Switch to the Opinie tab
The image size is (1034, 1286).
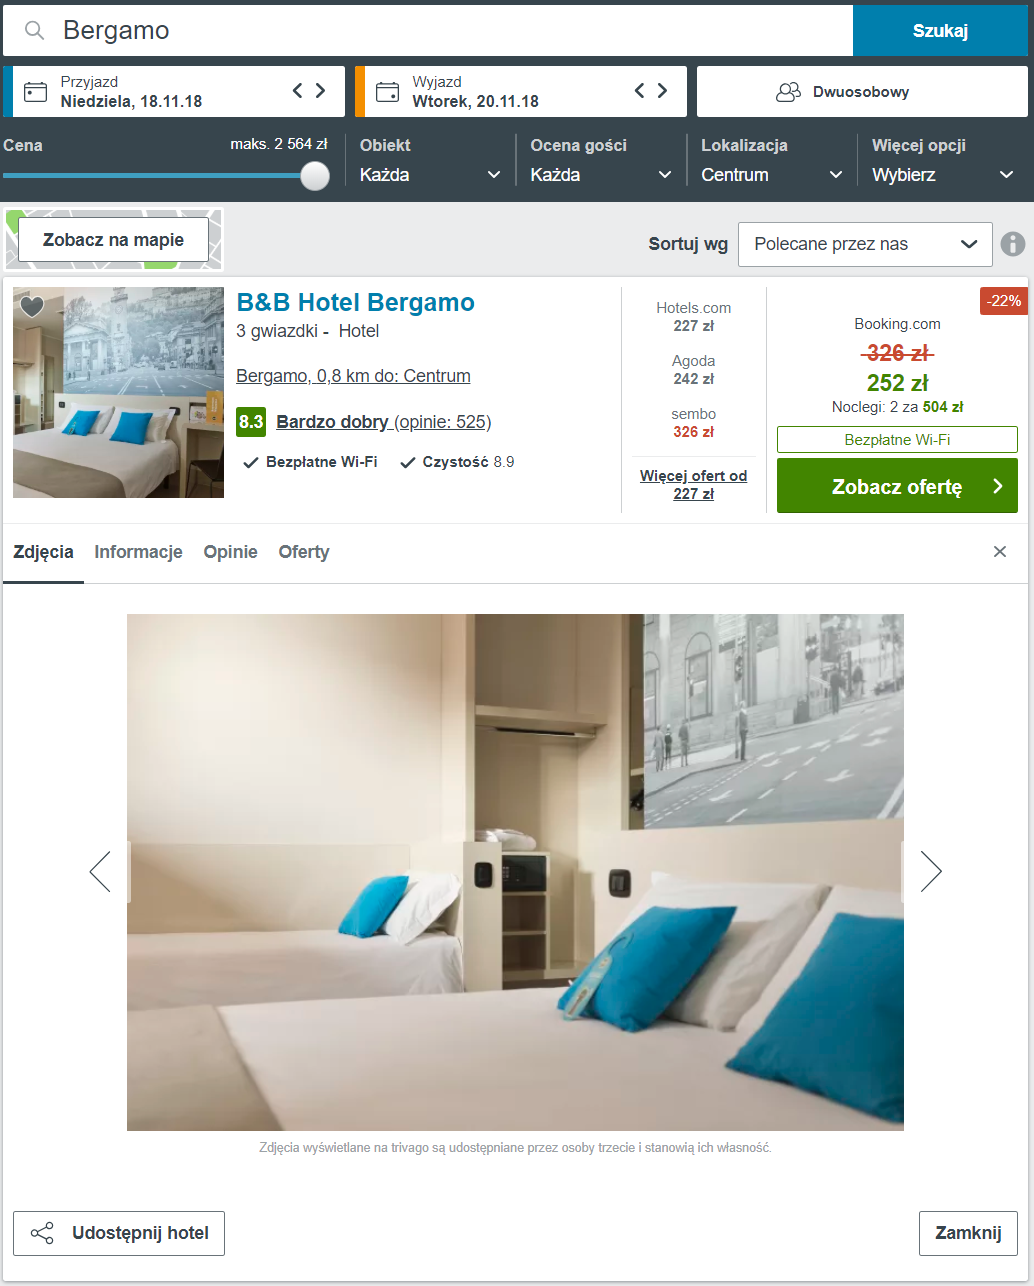(231, 552)
